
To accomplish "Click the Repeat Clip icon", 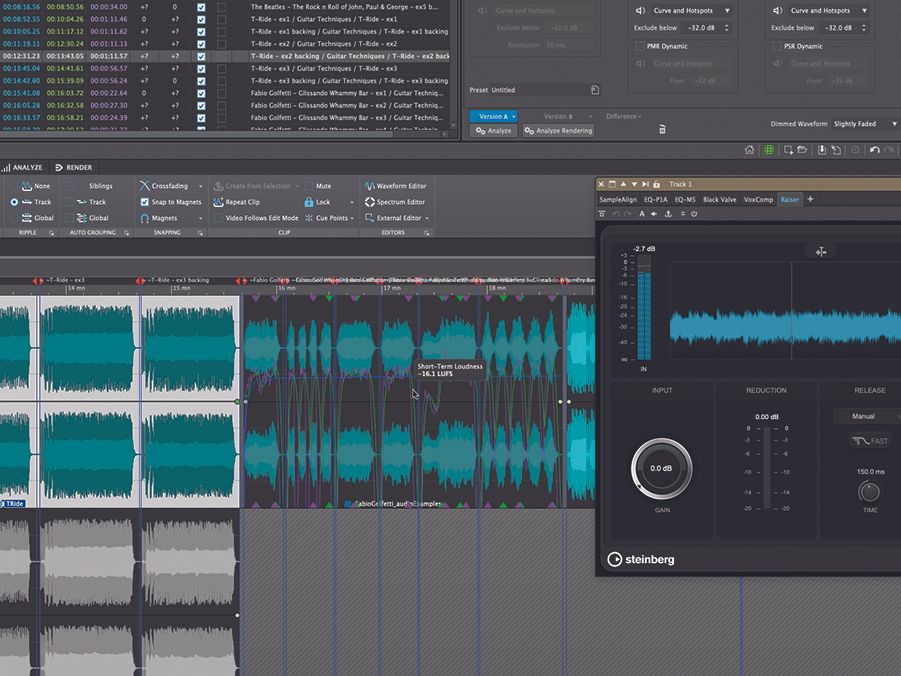I will pyautogui.click(x=218, y=202).
